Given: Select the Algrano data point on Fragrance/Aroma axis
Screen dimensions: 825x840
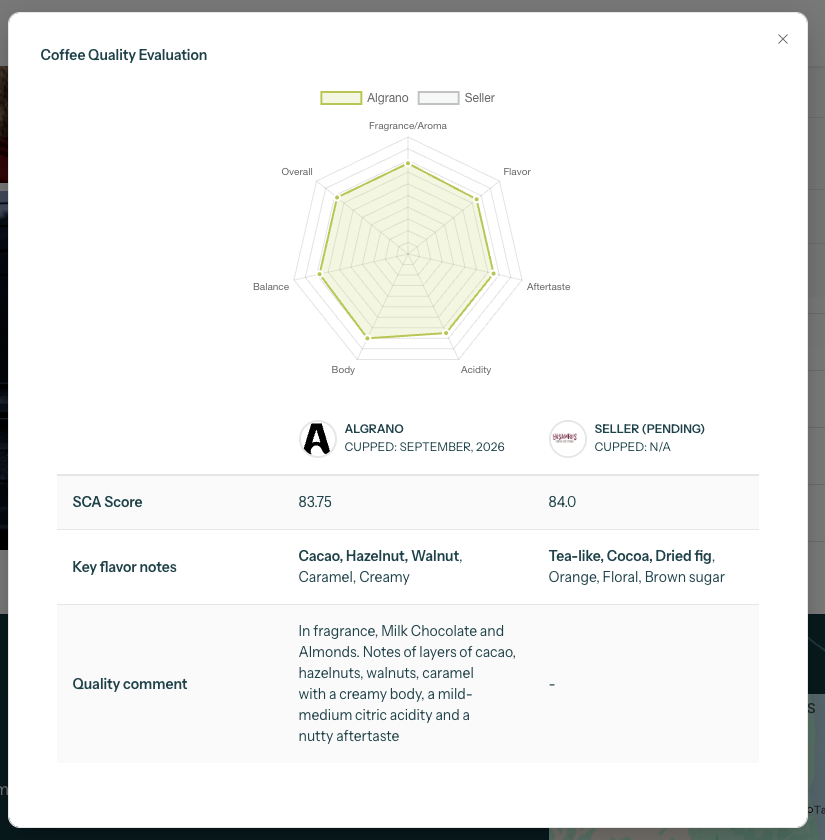Looking at the screenshot, I should pyautogui.click(x=408, y=163).
